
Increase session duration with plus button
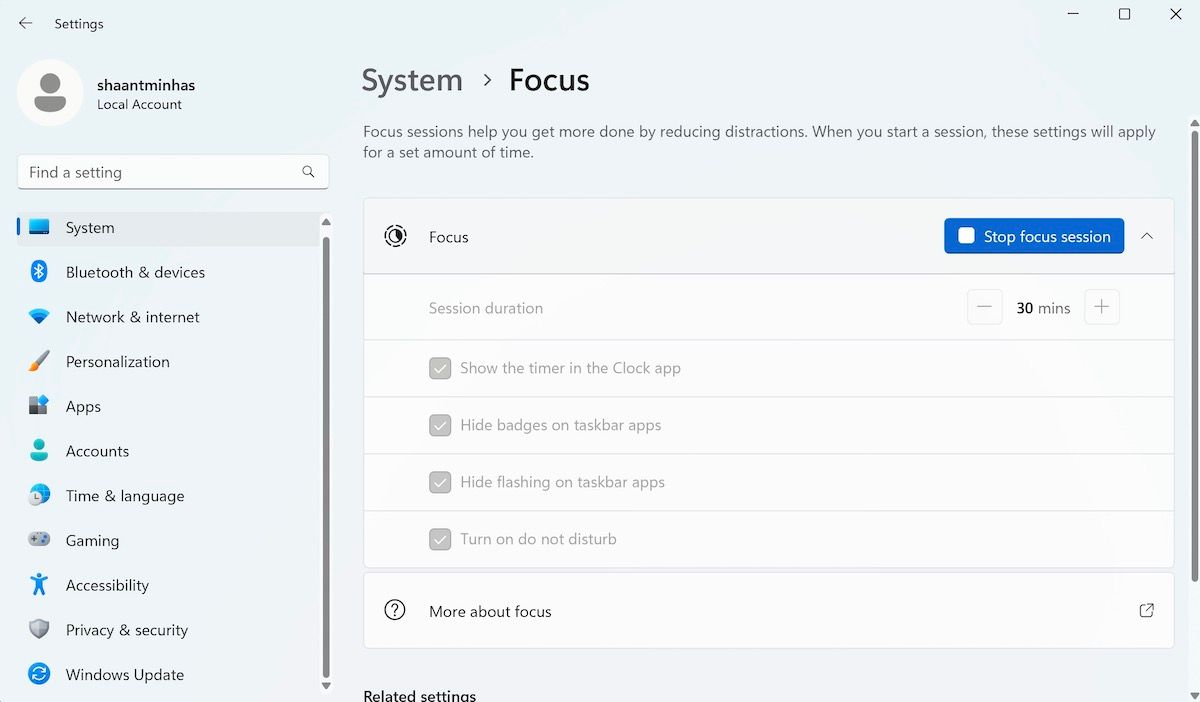[1101, 307]
